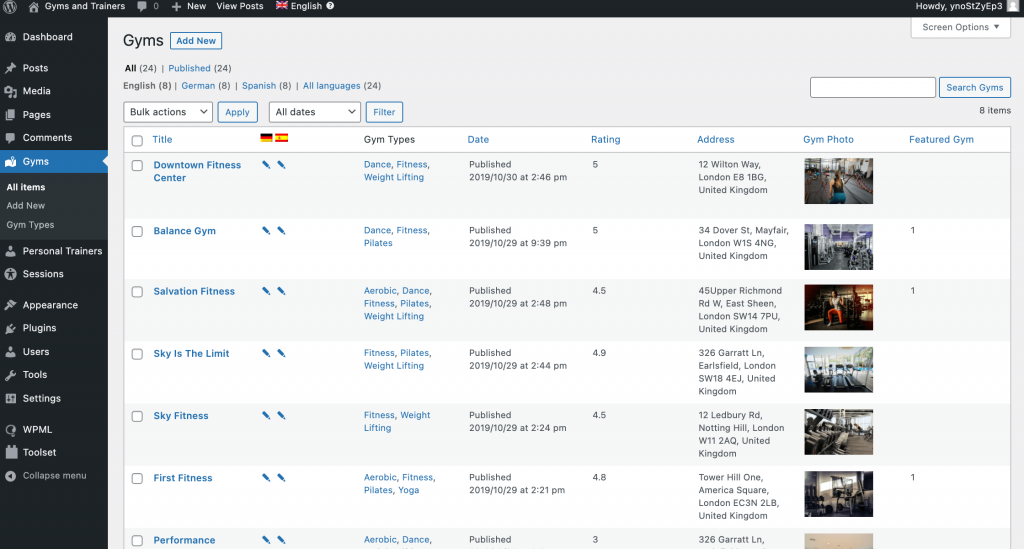Image resolution: width=1024 pixels, height=549 pixels.
Task: Open the All dates dropdown
Action: pyautogui.click(x=315, y=112)
